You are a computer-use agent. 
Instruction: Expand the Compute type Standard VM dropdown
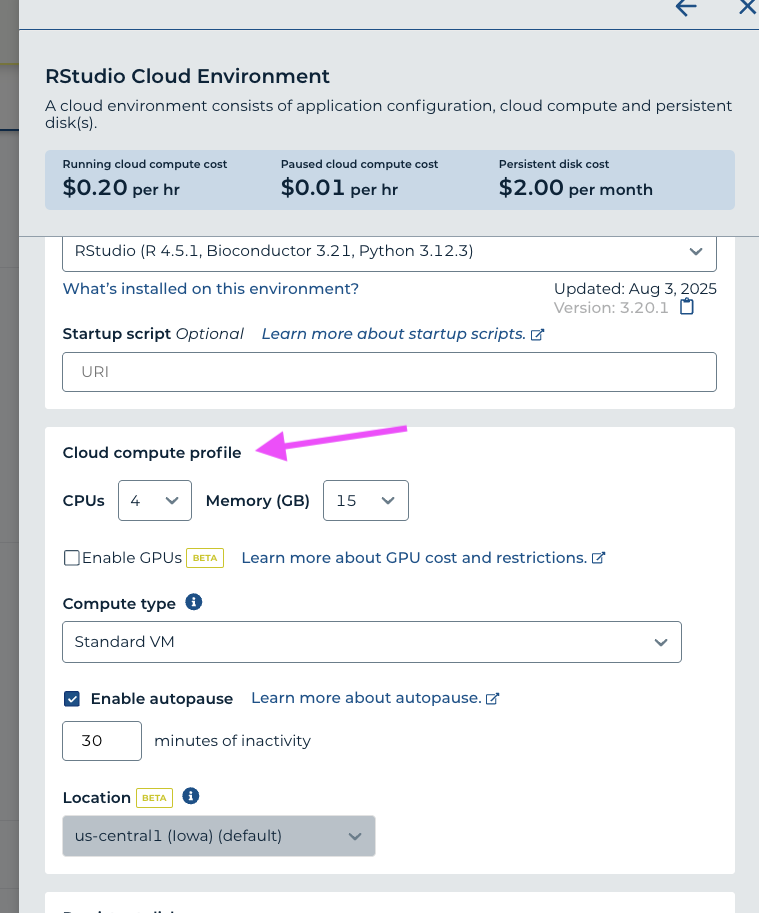[371, 642]
